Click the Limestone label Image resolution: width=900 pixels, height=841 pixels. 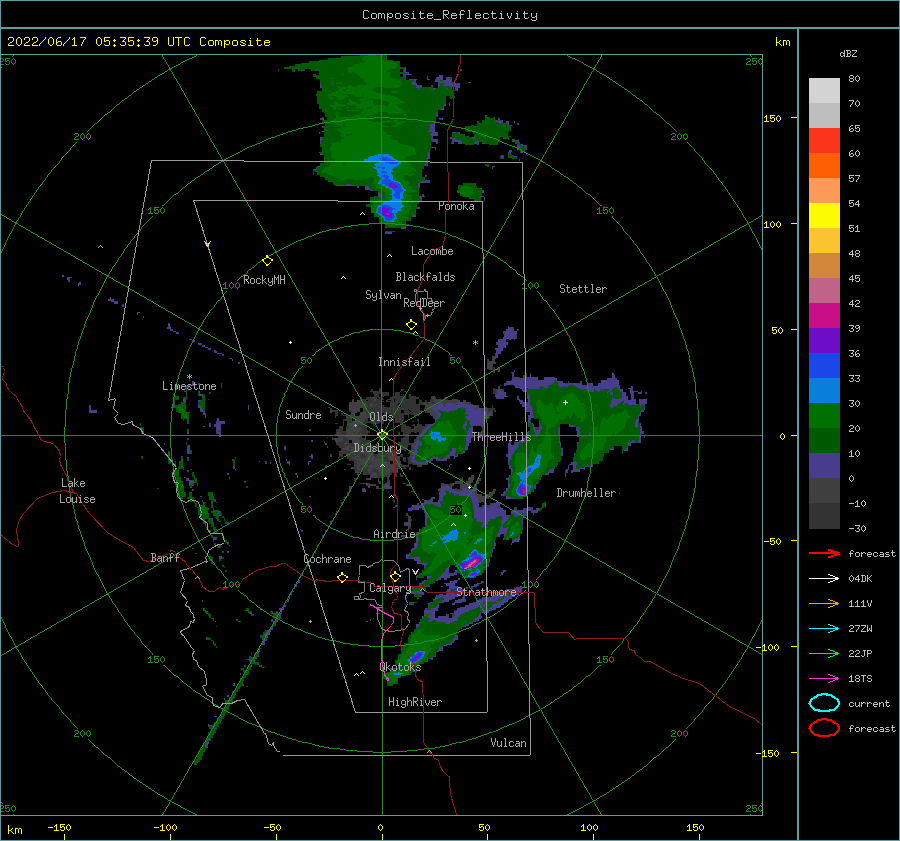(189, 386)
